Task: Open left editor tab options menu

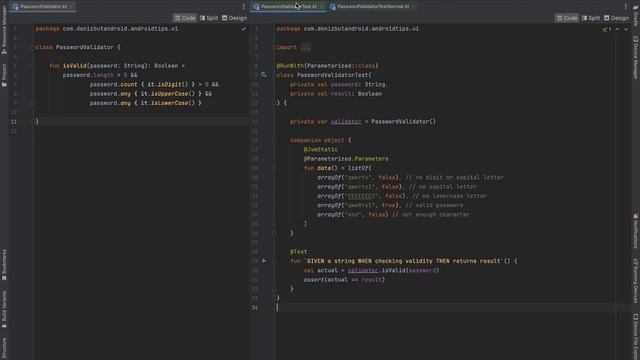Action: 244,6
